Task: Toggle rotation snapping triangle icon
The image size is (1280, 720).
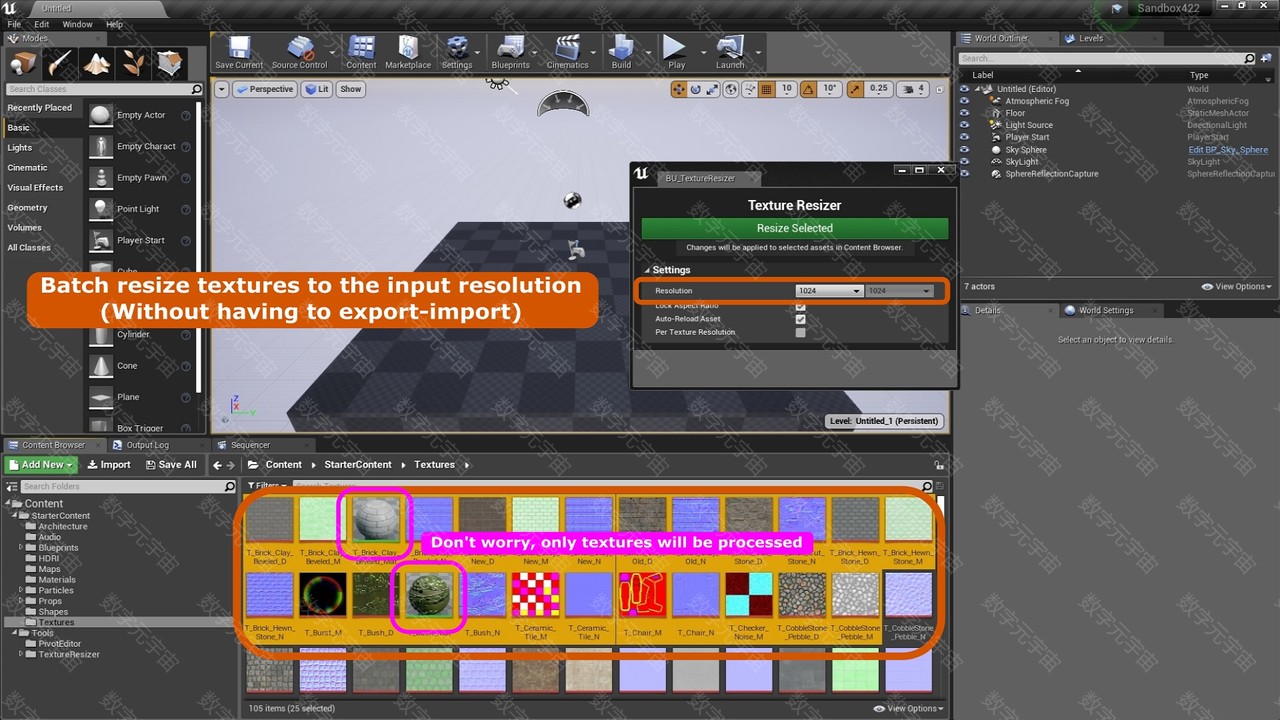Action: [x=809, y=89]
